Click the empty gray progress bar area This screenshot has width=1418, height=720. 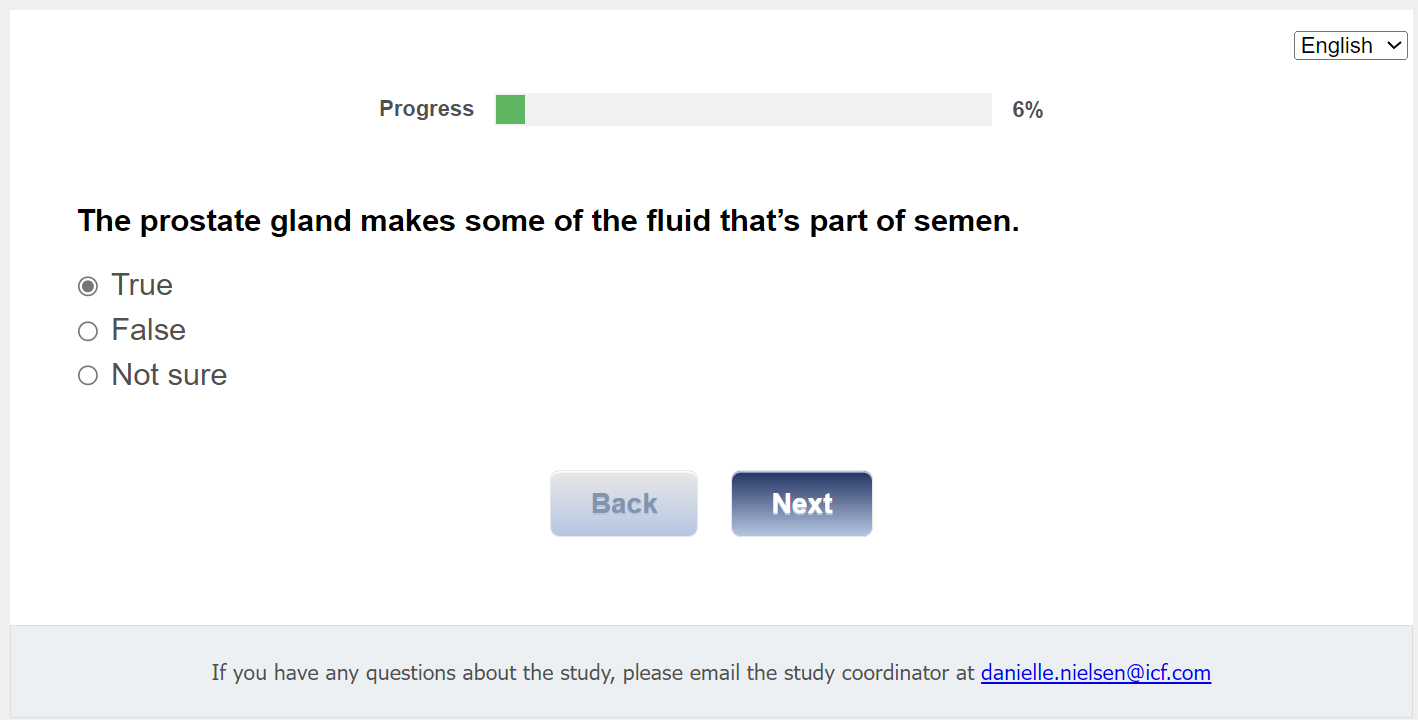tap(758, 110)
